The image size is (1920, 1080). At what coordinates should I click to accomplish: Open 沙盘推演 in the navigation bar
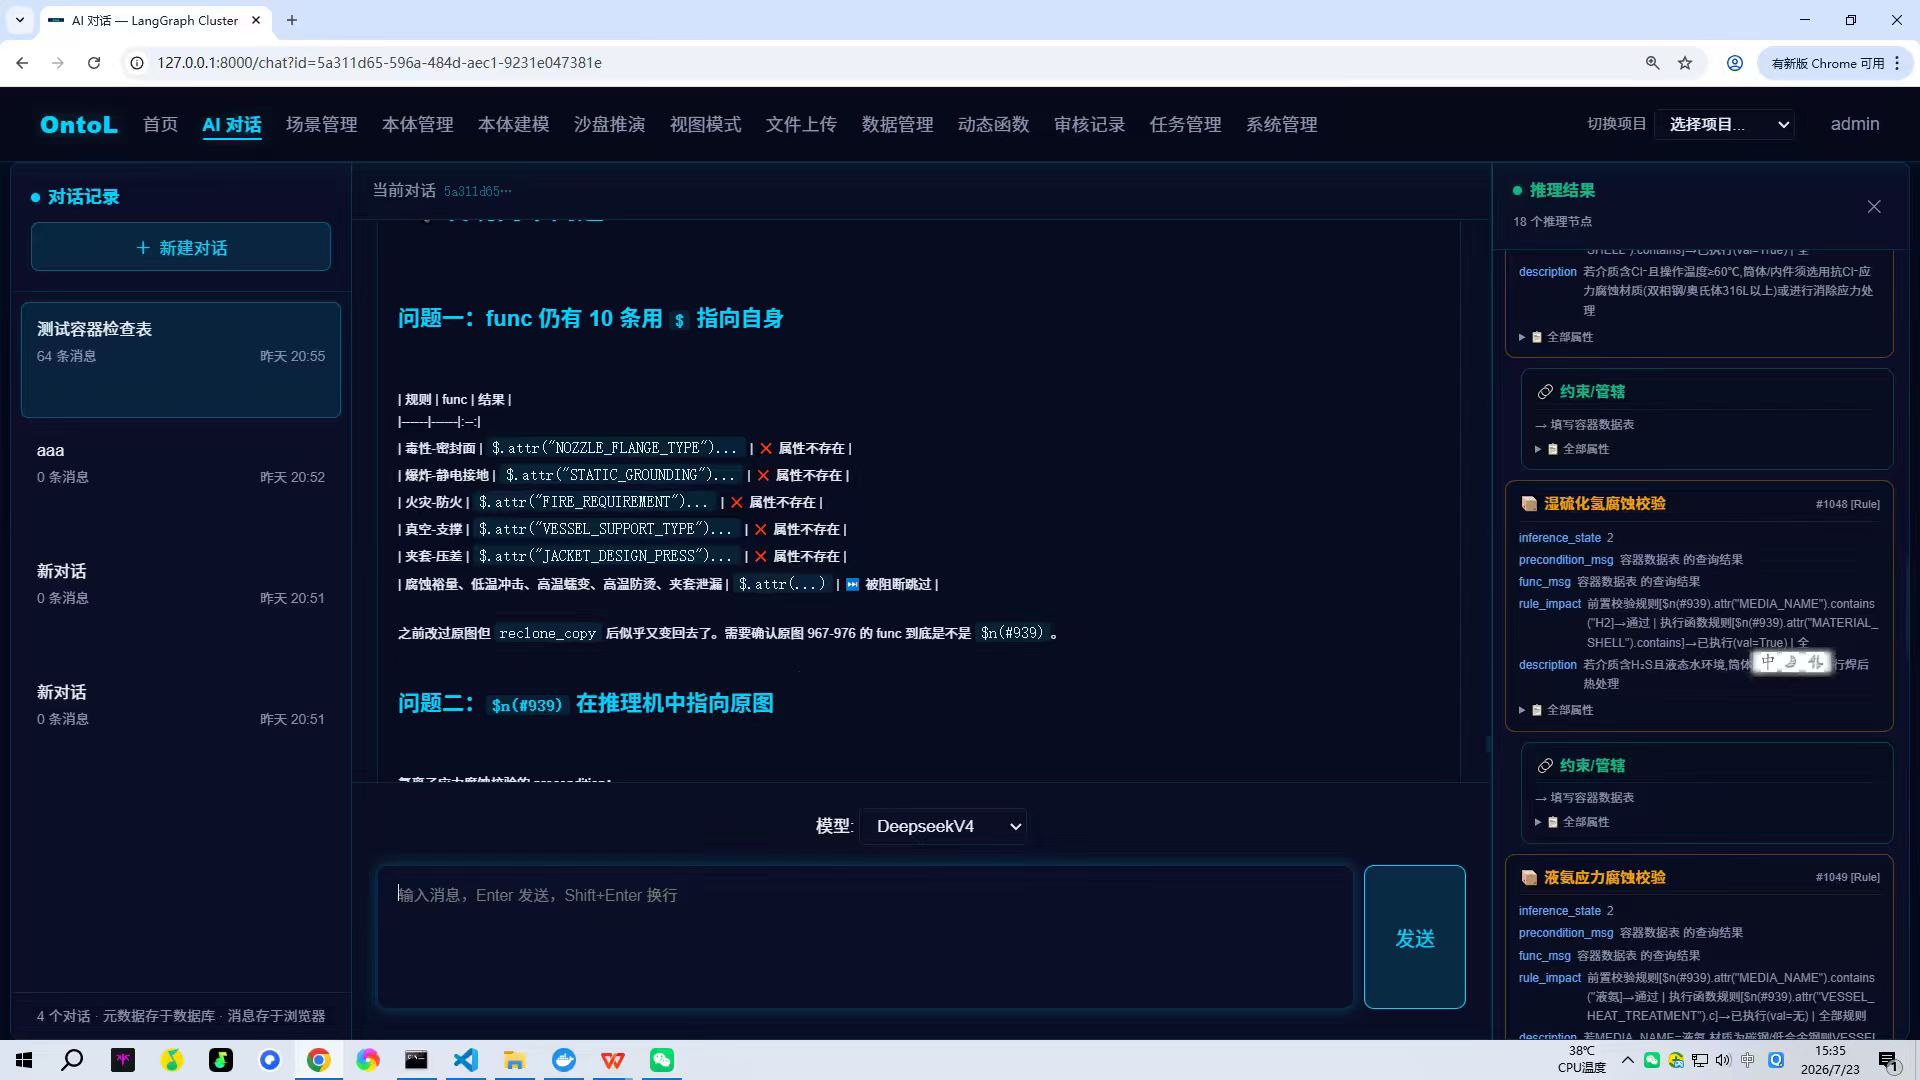[610, 124]
